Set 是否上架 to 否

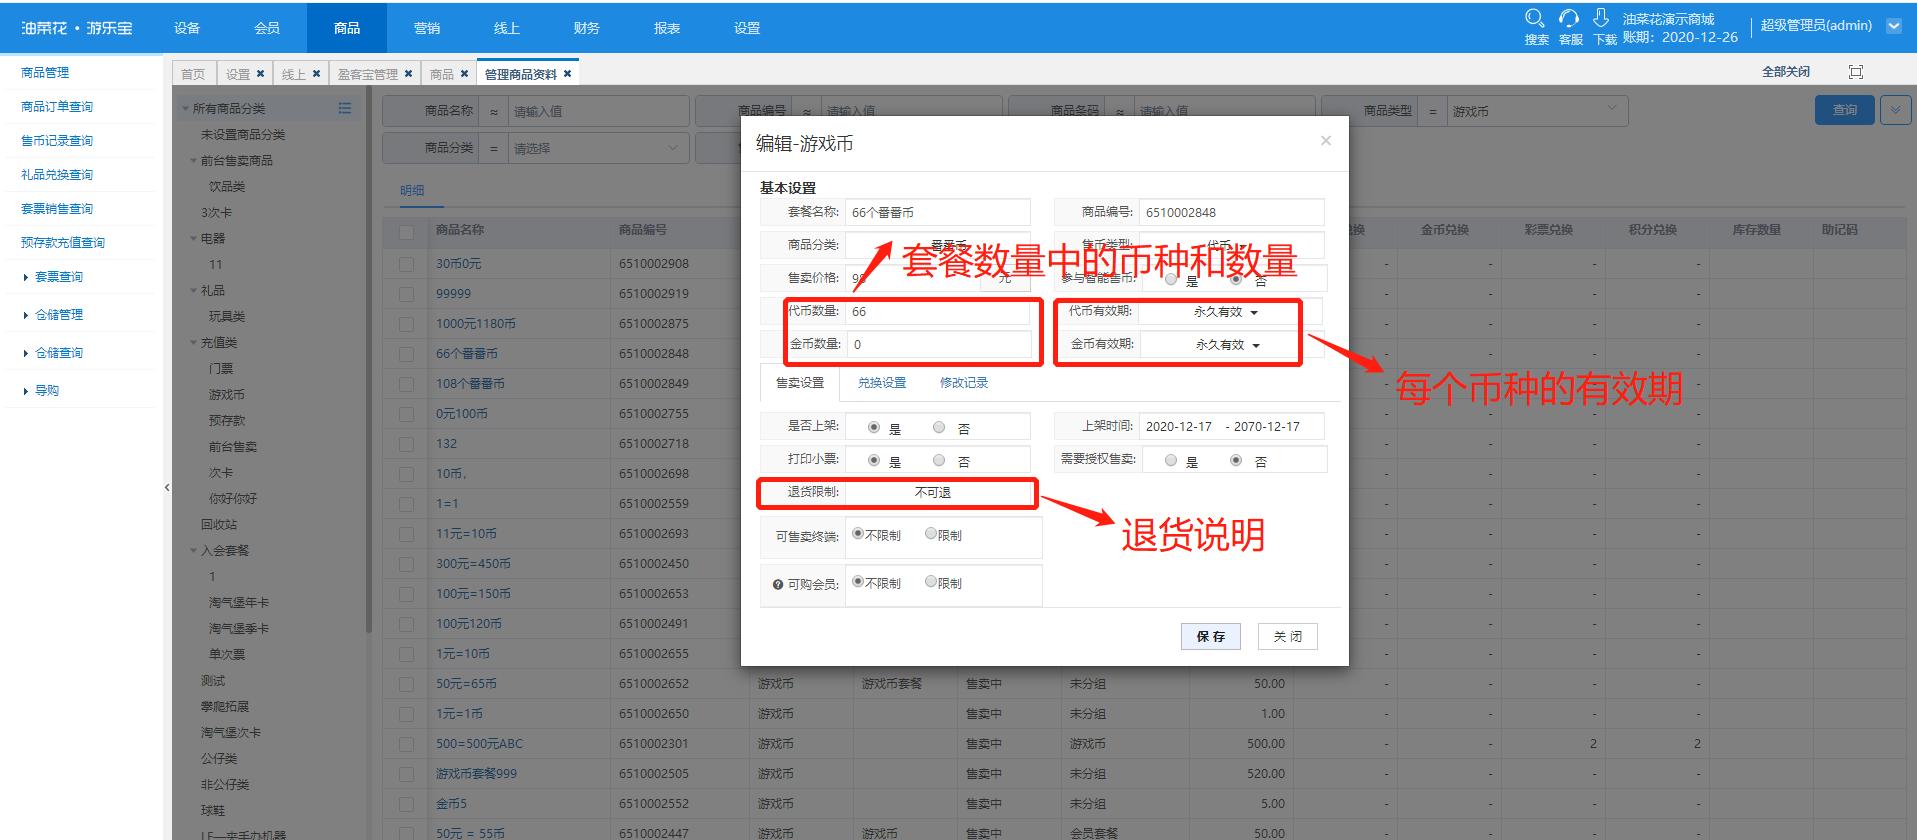coord(939,427)
